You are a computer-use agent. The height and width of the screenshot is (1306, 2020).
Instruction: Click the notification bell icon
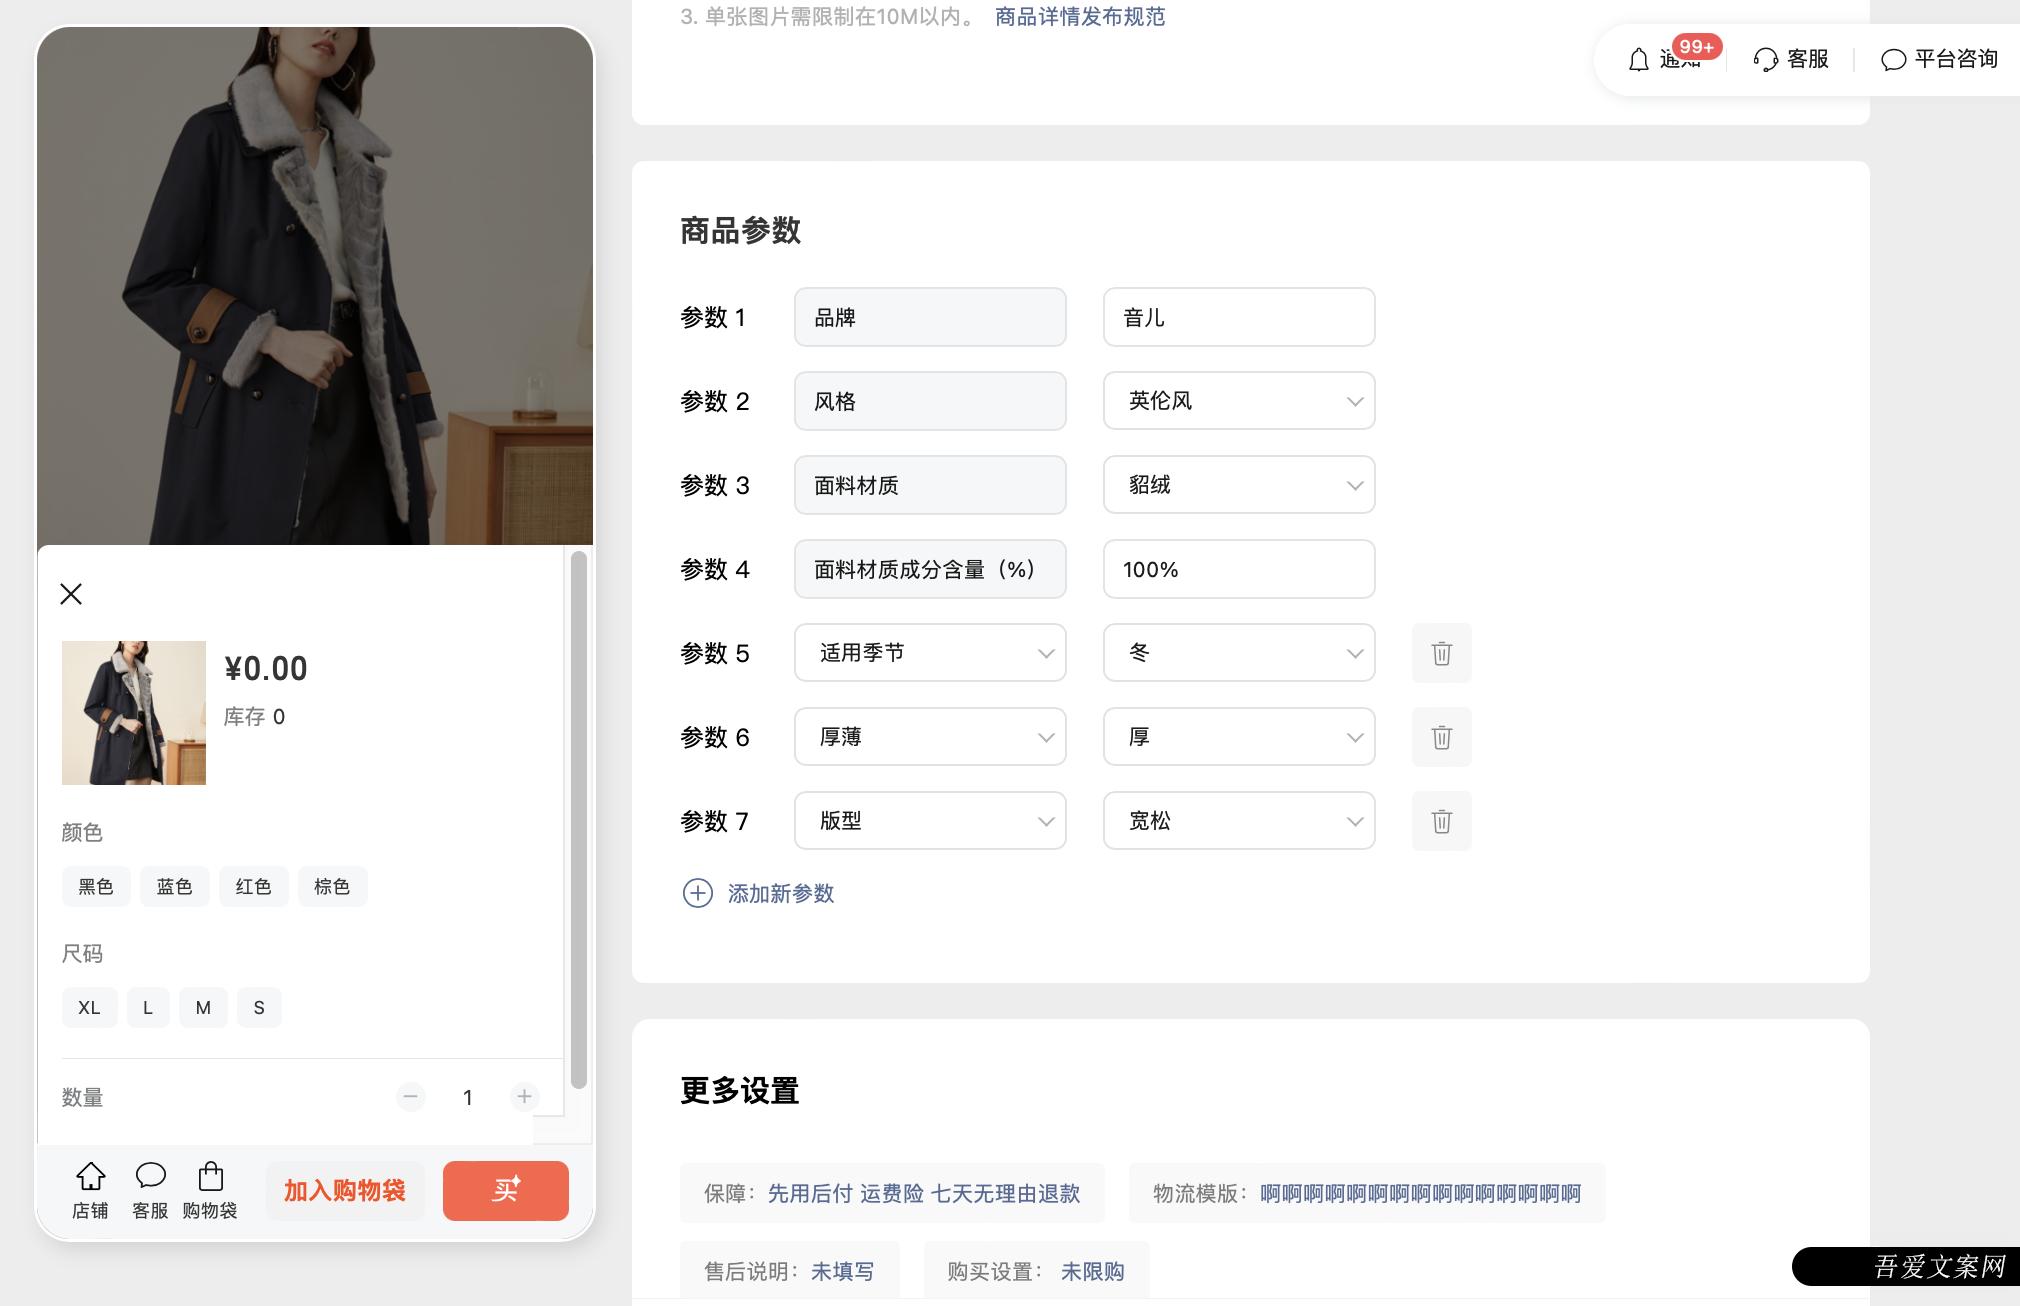tap(1639, 59)
